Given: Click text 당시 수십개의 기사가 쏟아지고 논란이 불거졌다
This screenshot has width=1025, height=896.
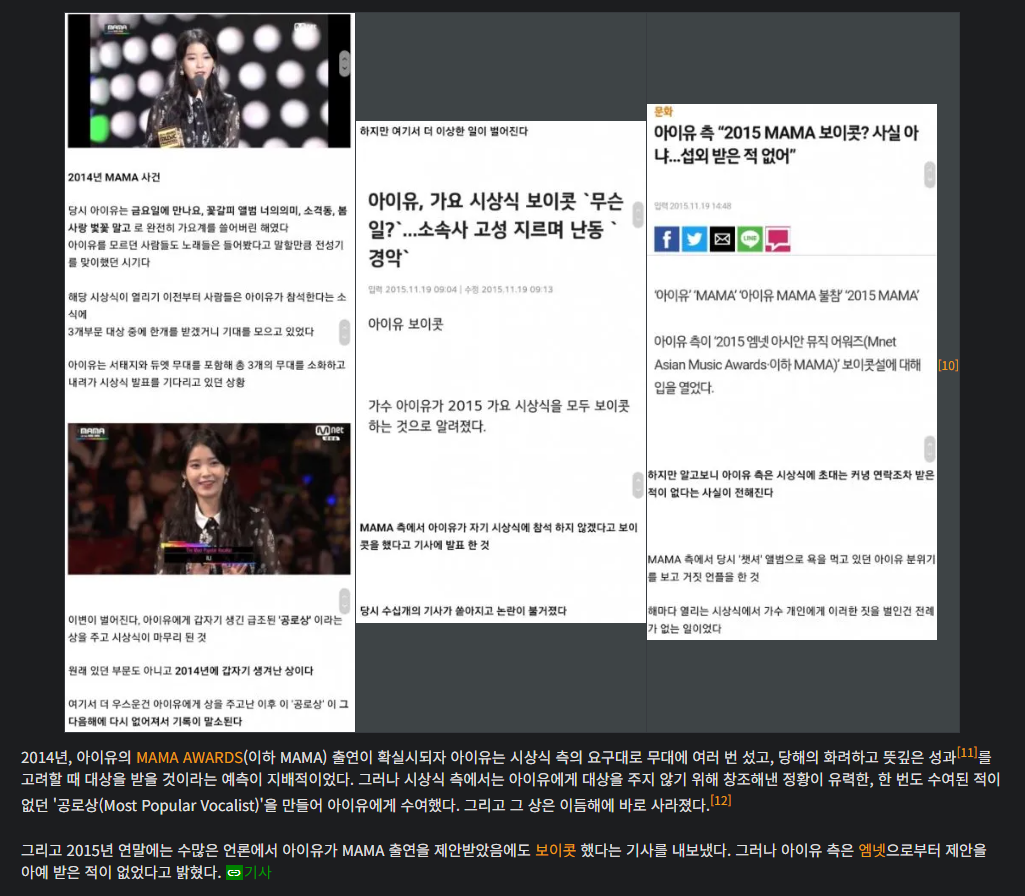Looking at the screenshot, I should (463, 611).
